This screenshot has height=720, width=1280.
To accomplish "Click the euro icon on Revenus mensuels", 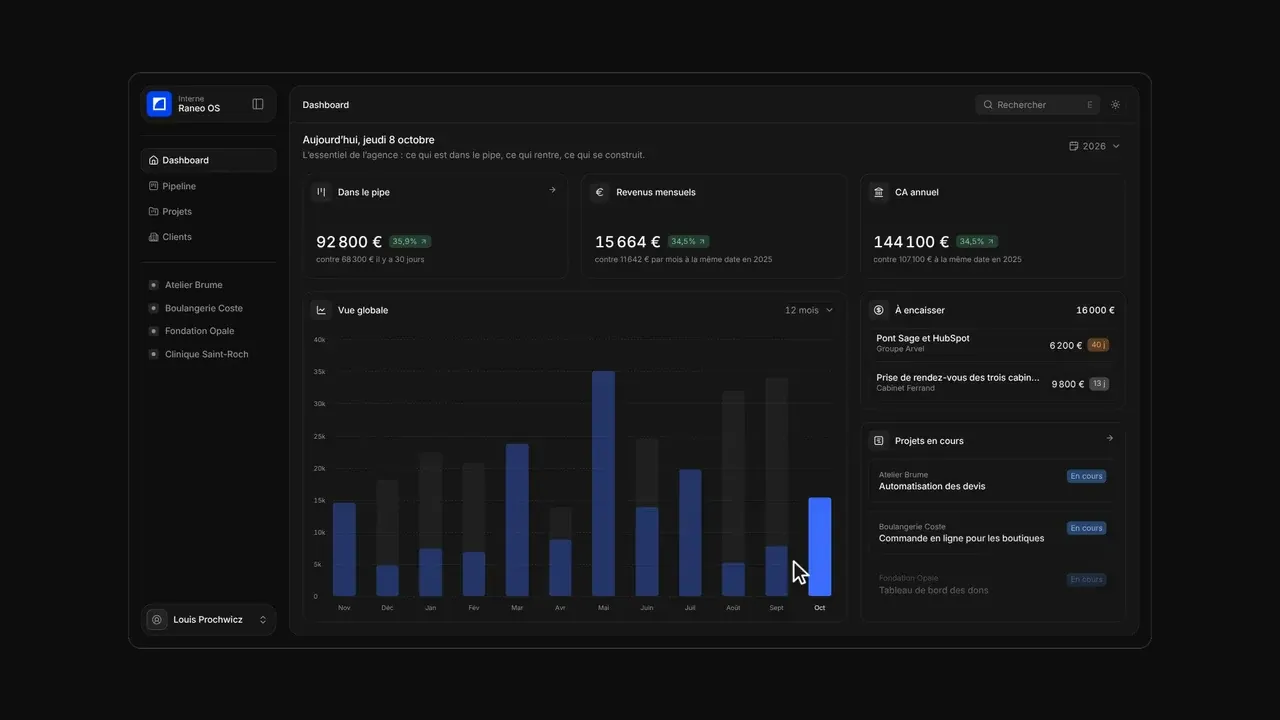I will point(600,192).
